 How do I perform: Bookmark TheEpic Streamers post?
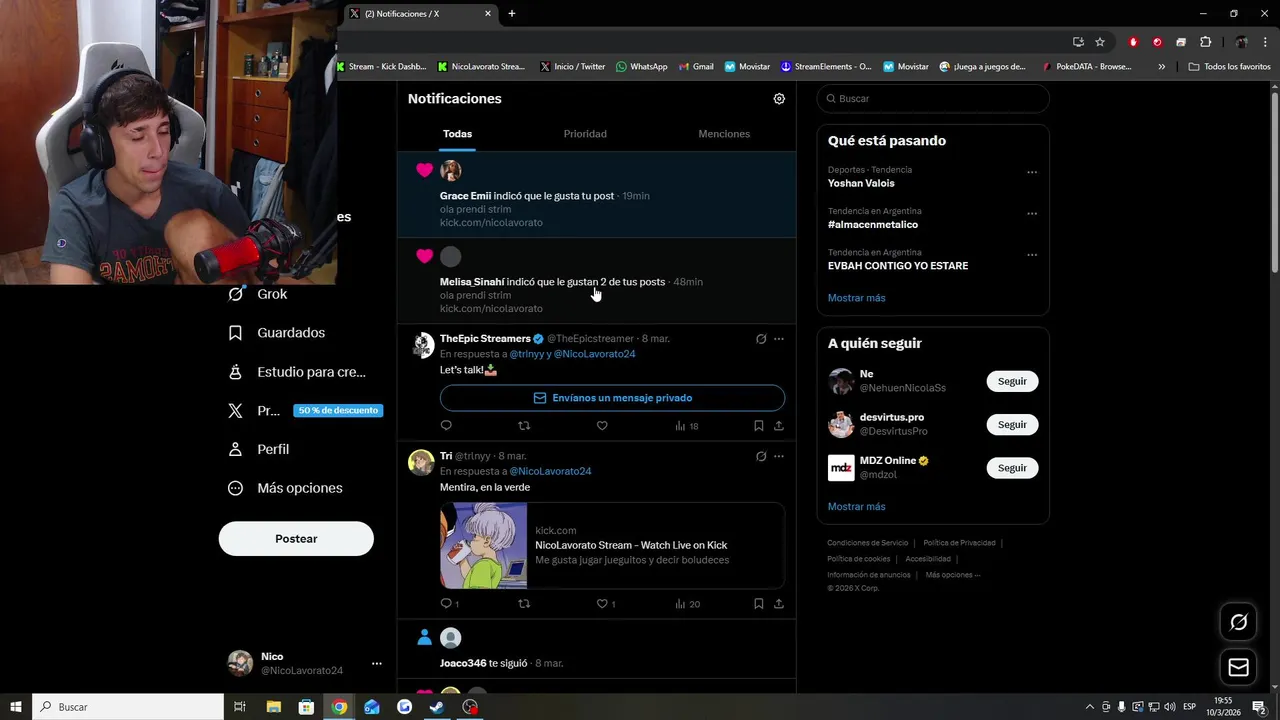(759, 426)
